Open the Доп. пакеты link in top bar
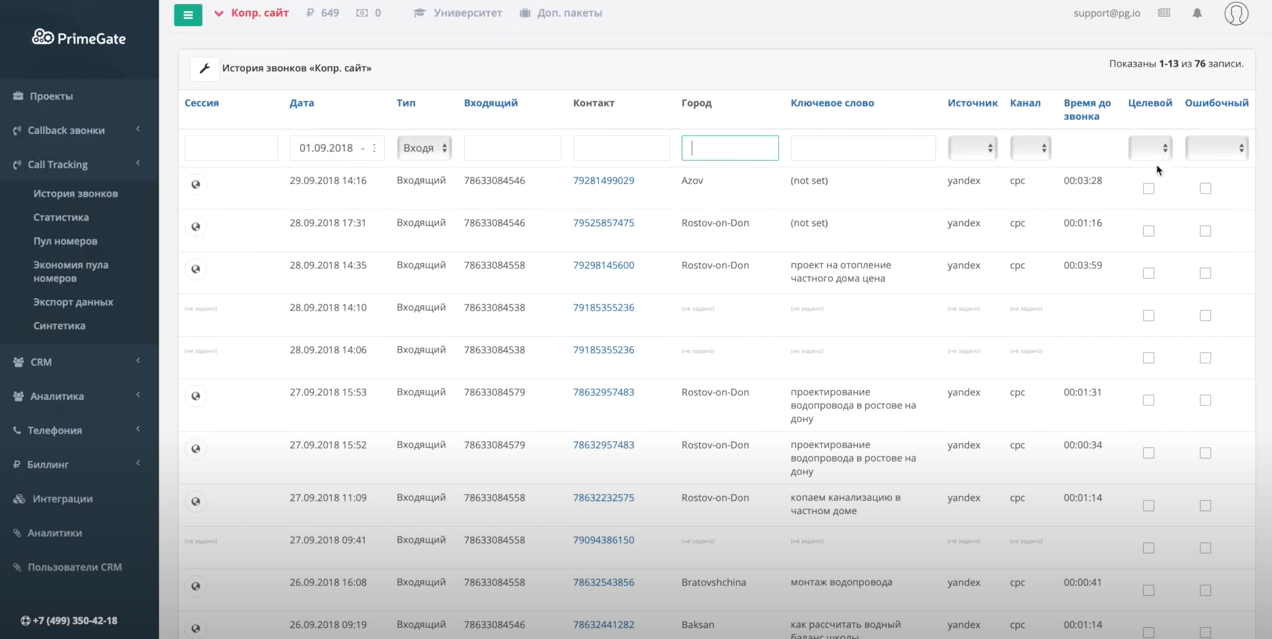 point(561,13)
